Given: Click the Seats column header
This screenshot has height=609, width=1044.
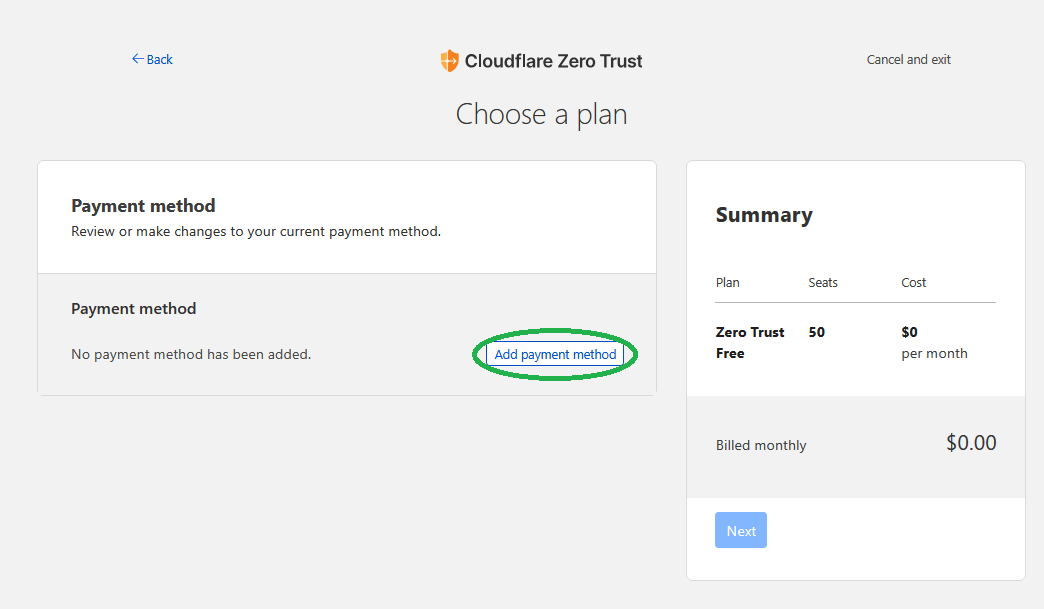Looking at the screenshot, I should (823, 283).
